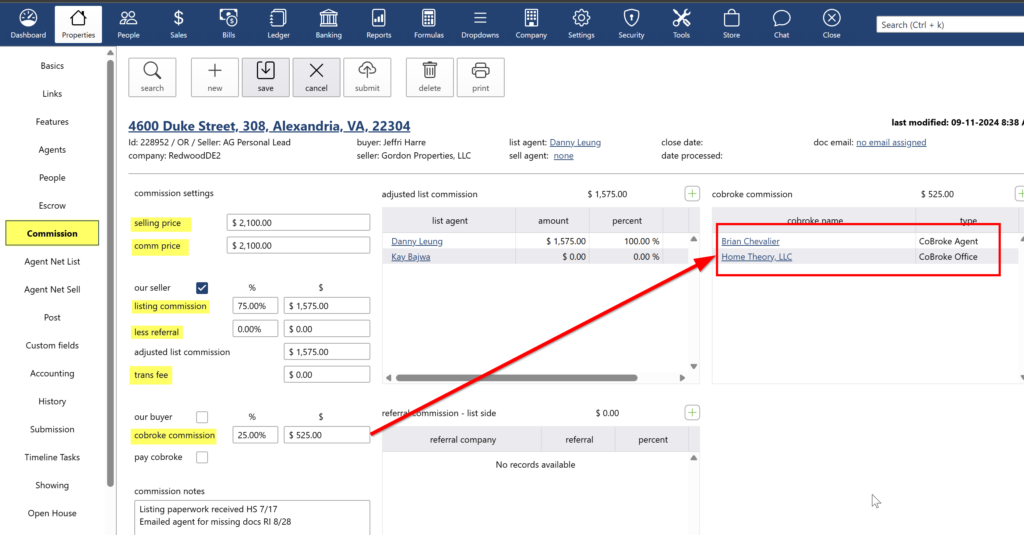
Task: Click the cobroke commission dollar field
Action: 327,435
